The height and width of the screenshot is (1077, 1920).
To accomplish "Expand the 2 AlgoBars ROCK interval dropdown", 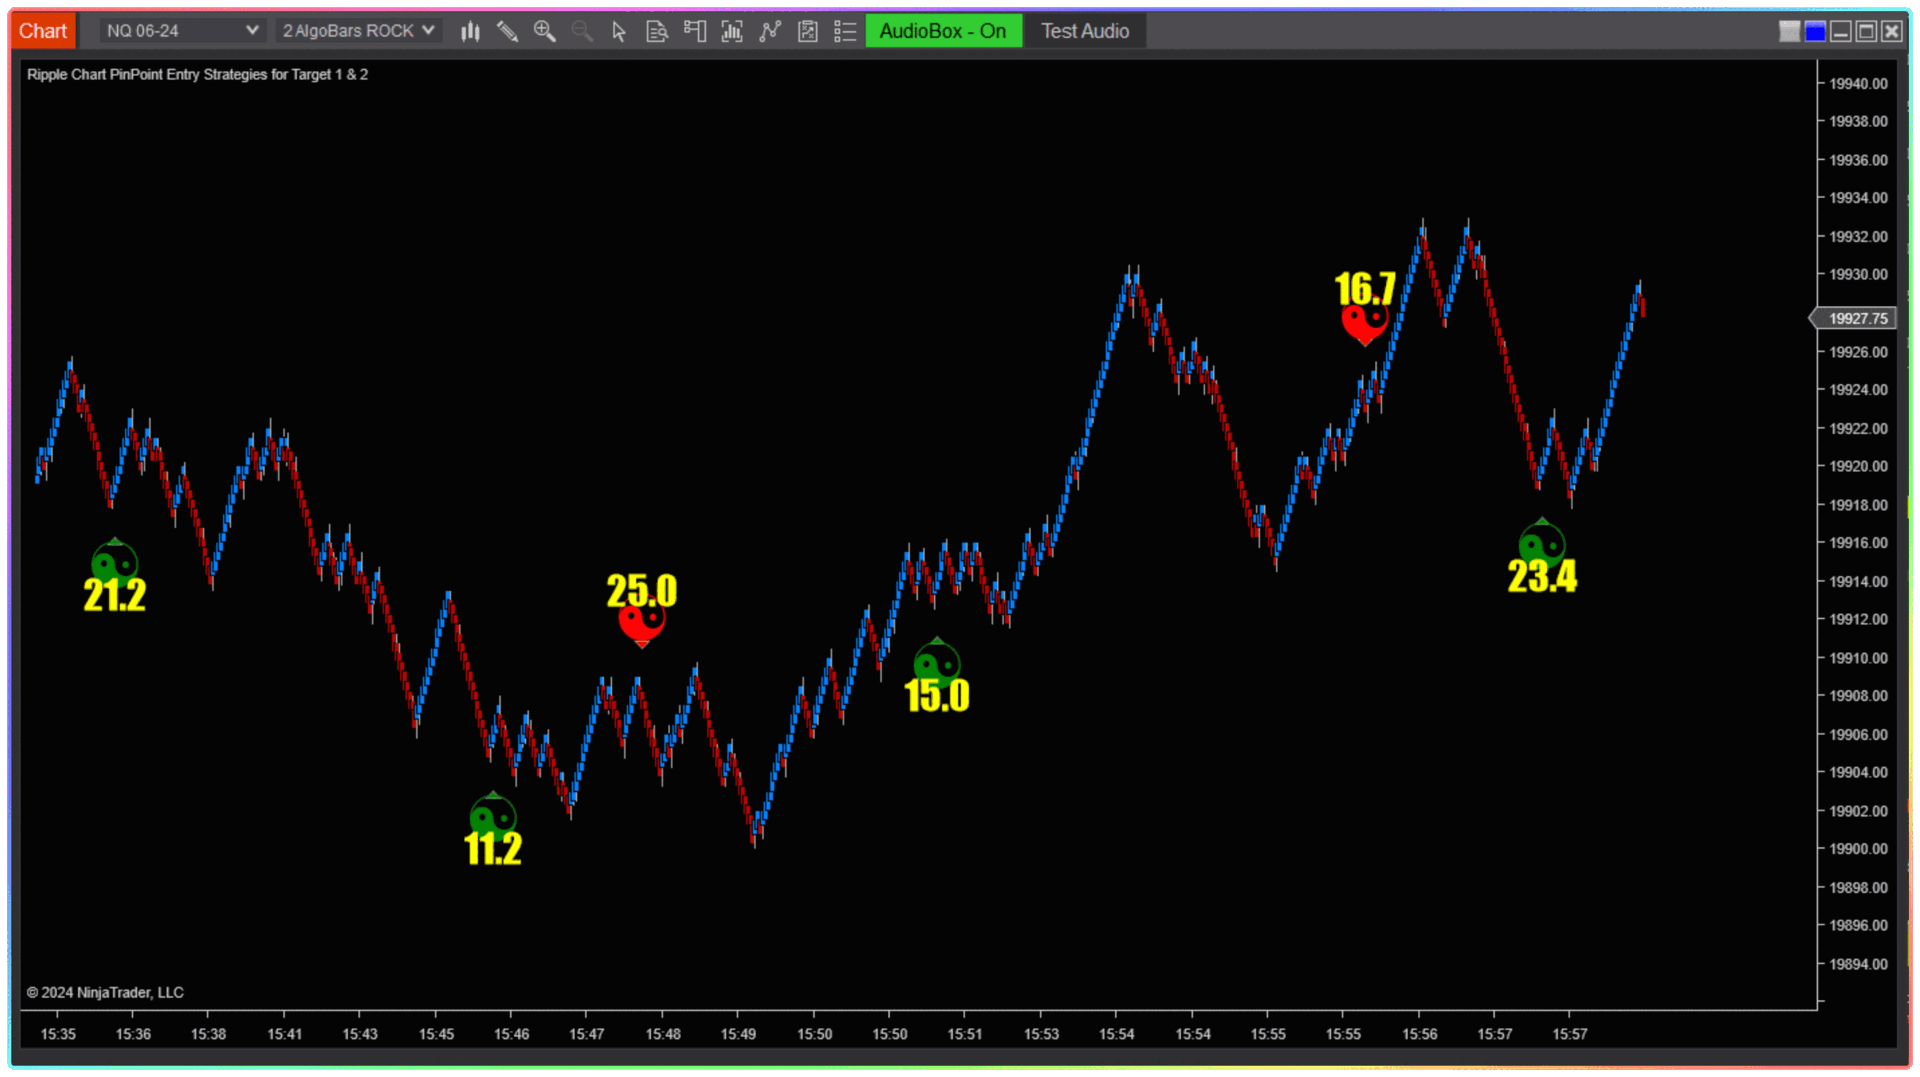I will pos(358,31).
